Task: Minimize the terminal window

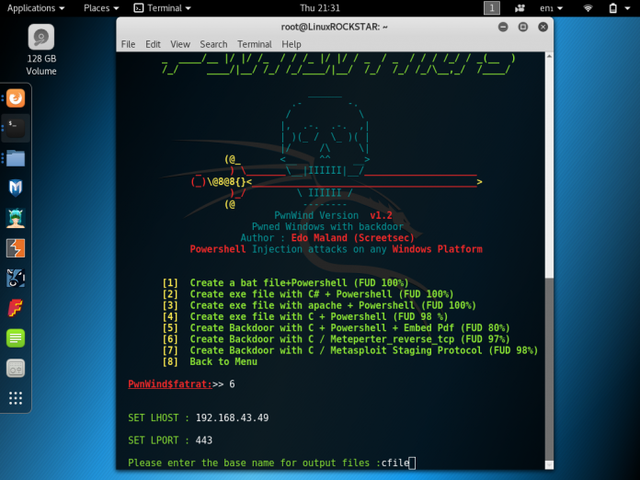Action: [x=503, y=27]
